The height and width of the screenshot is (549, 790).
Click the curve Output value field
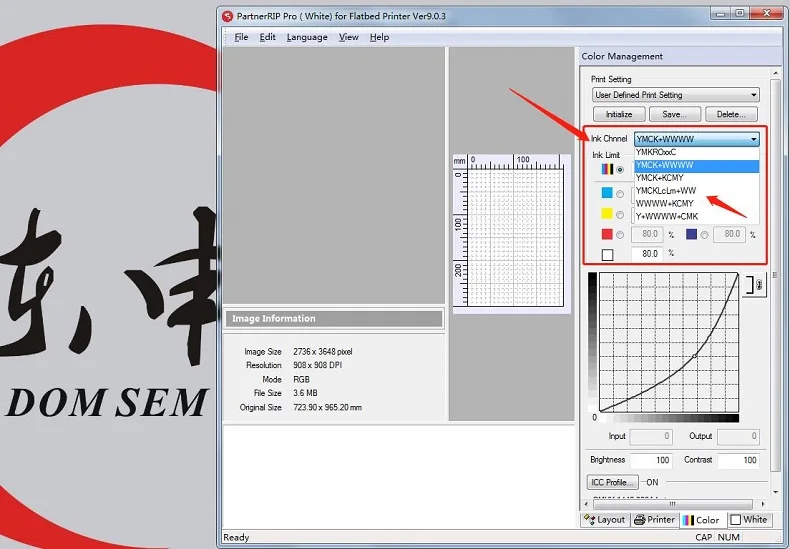(x=738, y=437)
